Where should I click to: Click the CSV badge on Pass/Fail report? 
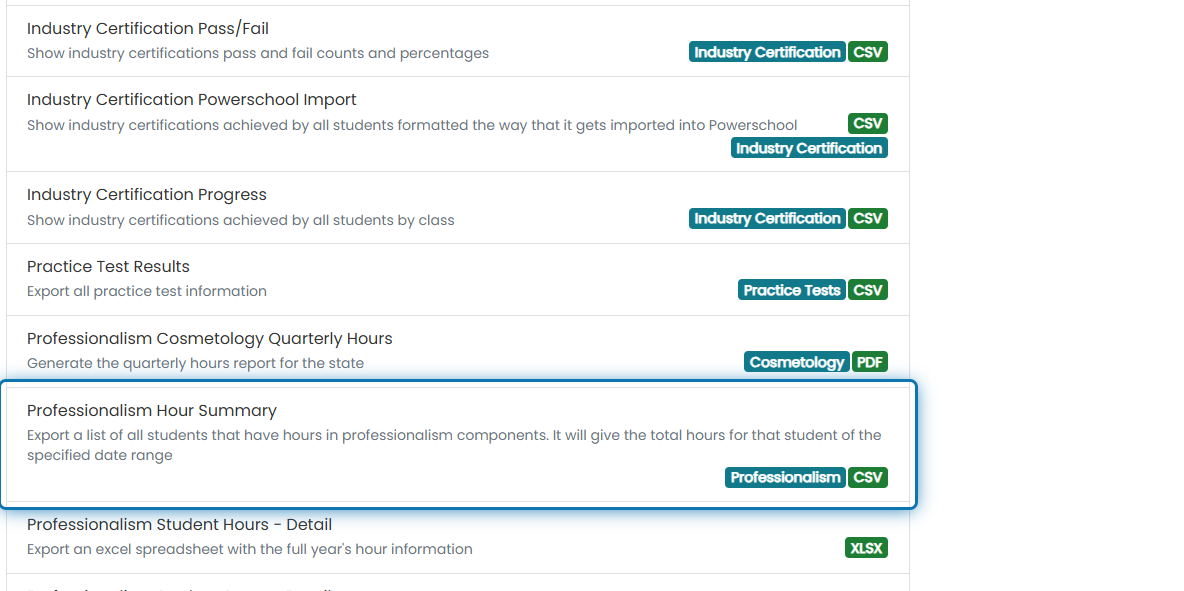[x=868, y=52]
